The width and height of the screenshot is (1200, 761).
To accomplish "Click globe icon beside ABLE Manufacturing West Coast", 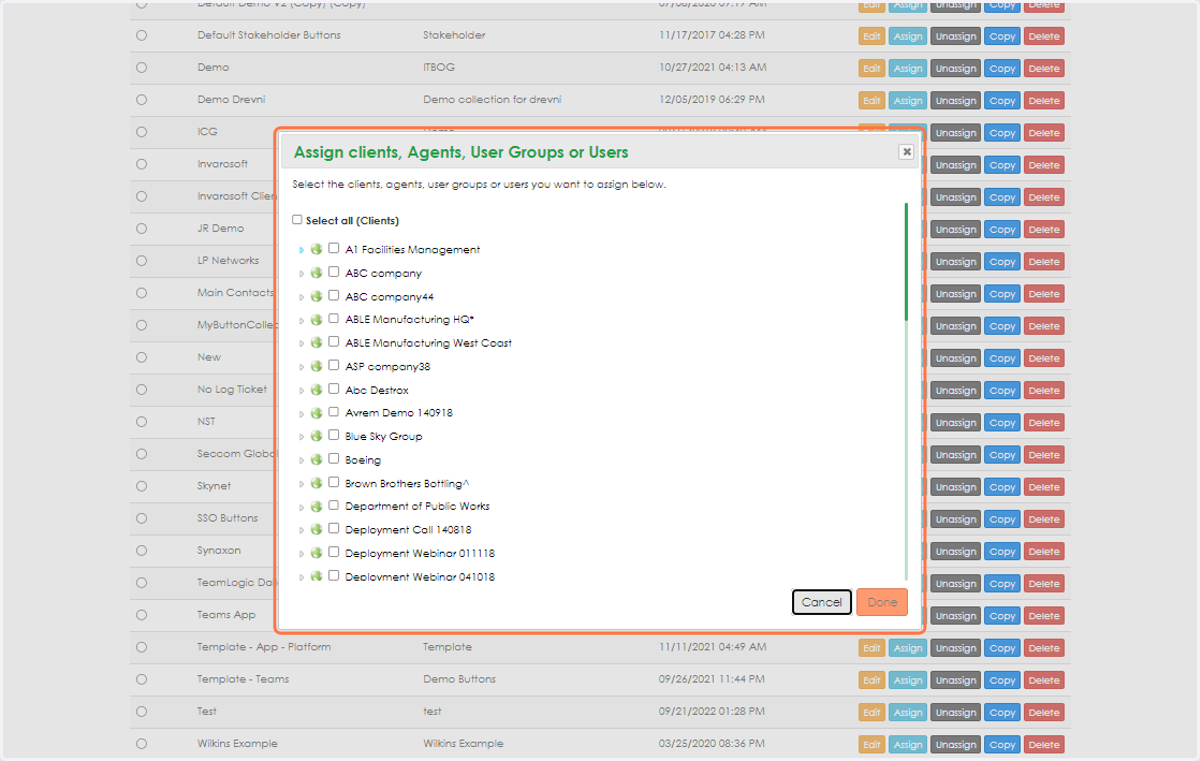I will pyautogui.click(x=317, y=342).
